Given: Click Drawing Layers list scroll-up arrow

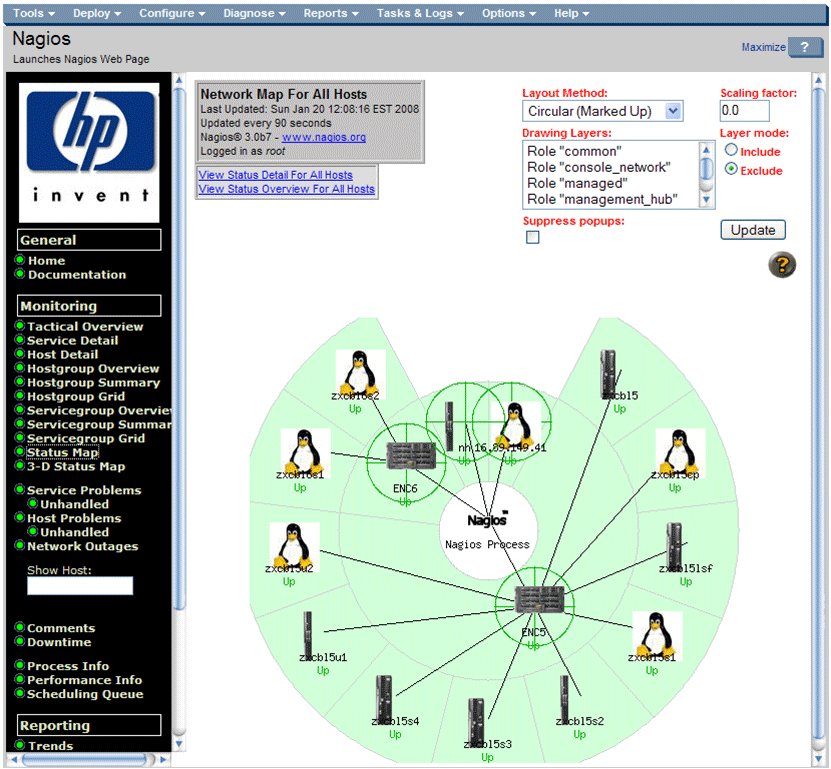Looking at the screenshot, I should 706,149.
